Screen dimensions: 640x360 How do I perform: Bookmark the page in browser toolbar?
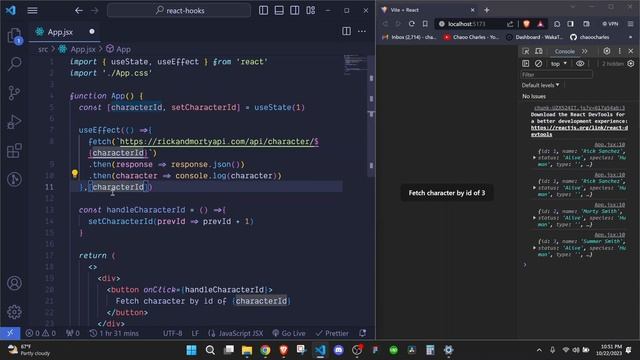tap(425, 24)
